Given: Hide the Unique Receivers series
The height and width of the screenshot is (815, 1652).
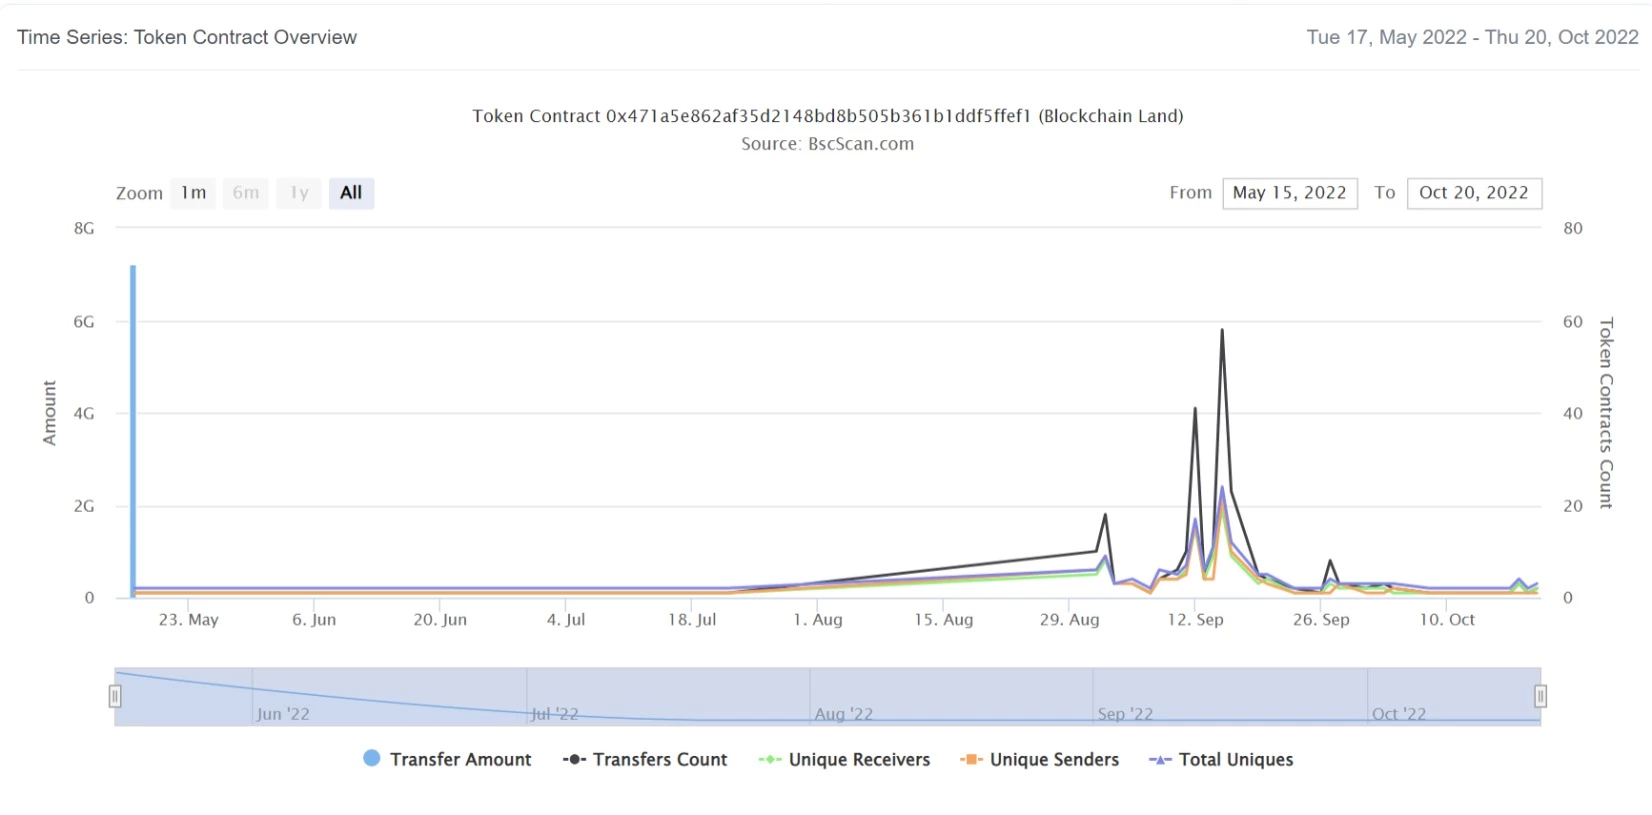Looking at the screenshot, I should coord(844,759).
